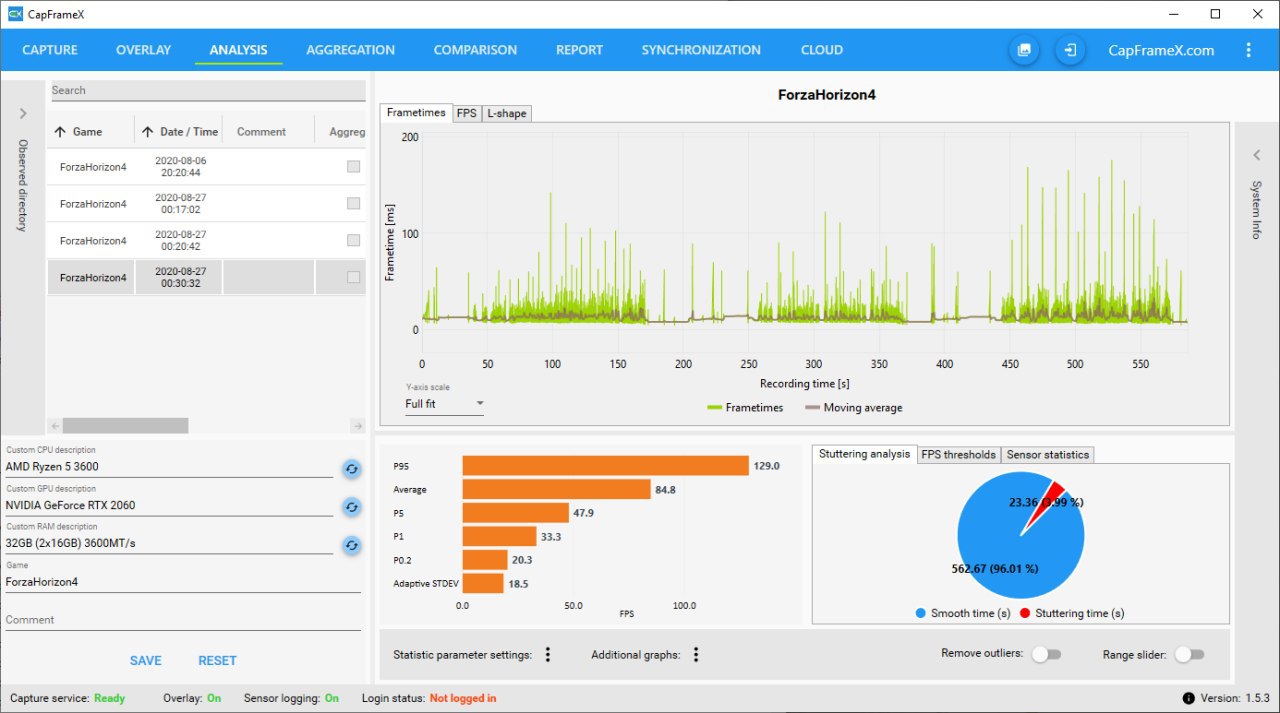This screenshot has width=1280, height=713.
Task: Switch to the SYNCHRONIZATION tab
Action: [x=701, y=50]
